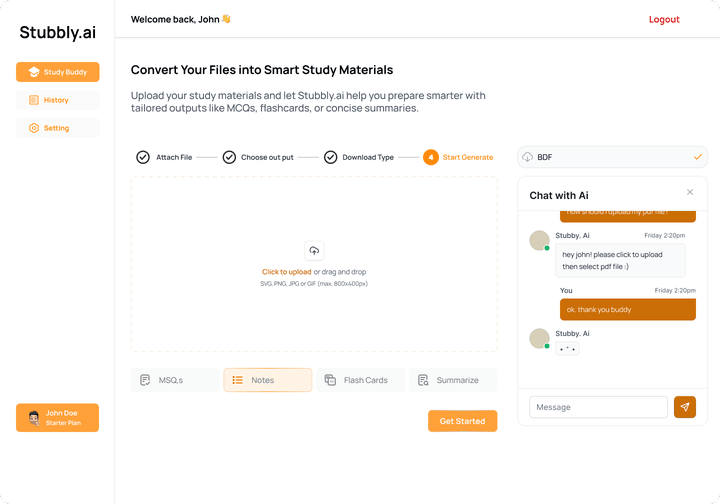Image resolution: width=720 pixels, height=504 pixels.
Task: Click the Get Started button
Action: pos(462,421)
